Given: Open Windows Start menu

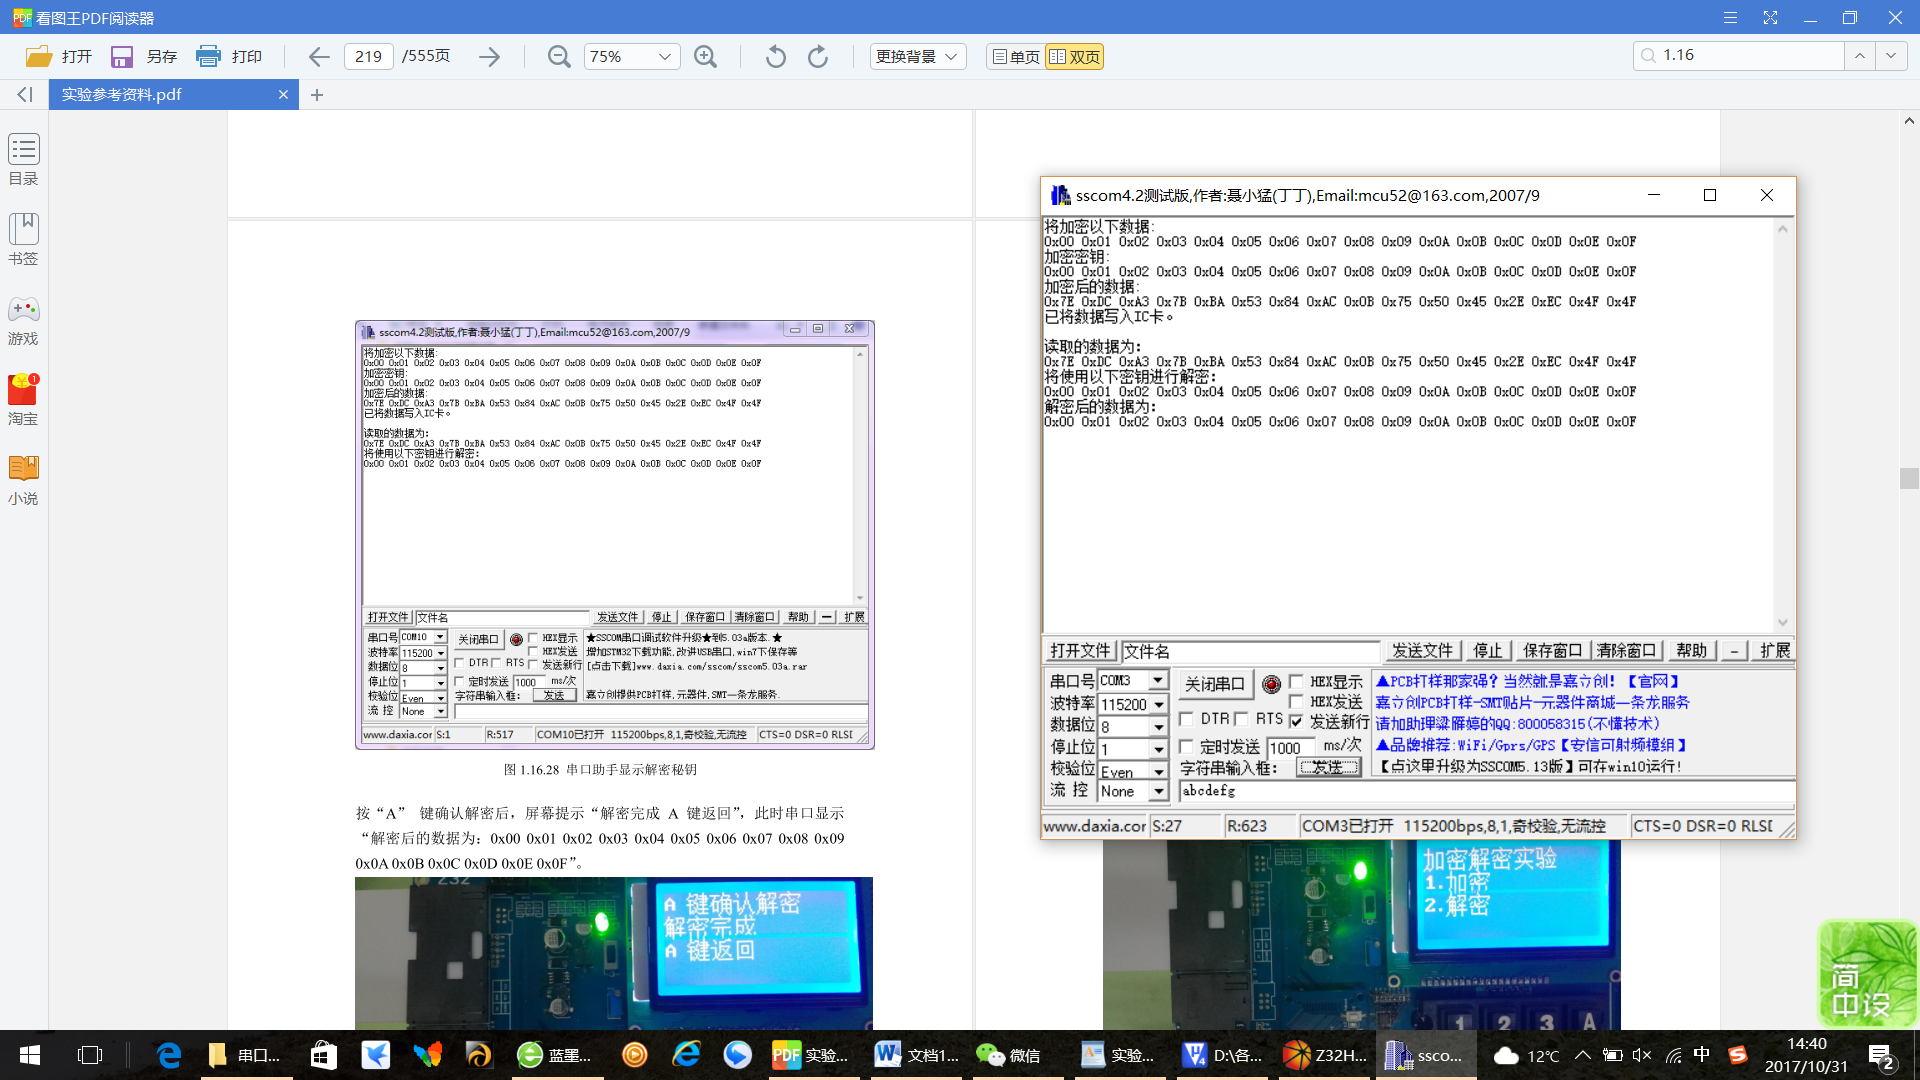Looking at the screenshot, I should pos(30,1055).
